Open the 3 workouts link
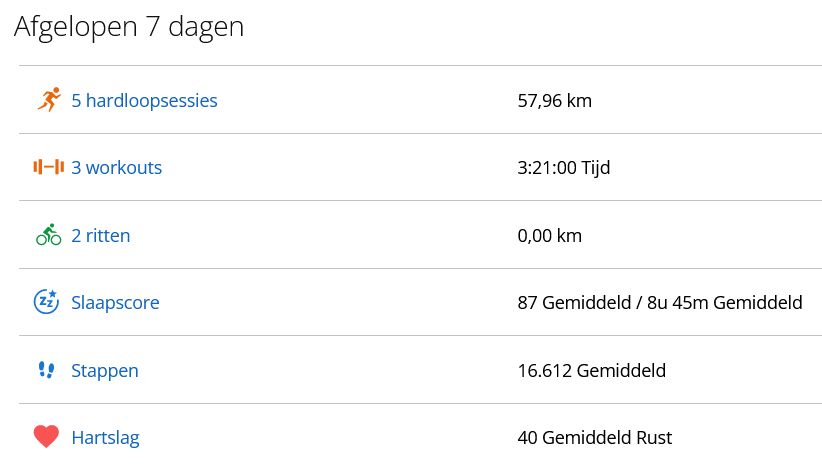Screen dimensions: 822x468 116,167
